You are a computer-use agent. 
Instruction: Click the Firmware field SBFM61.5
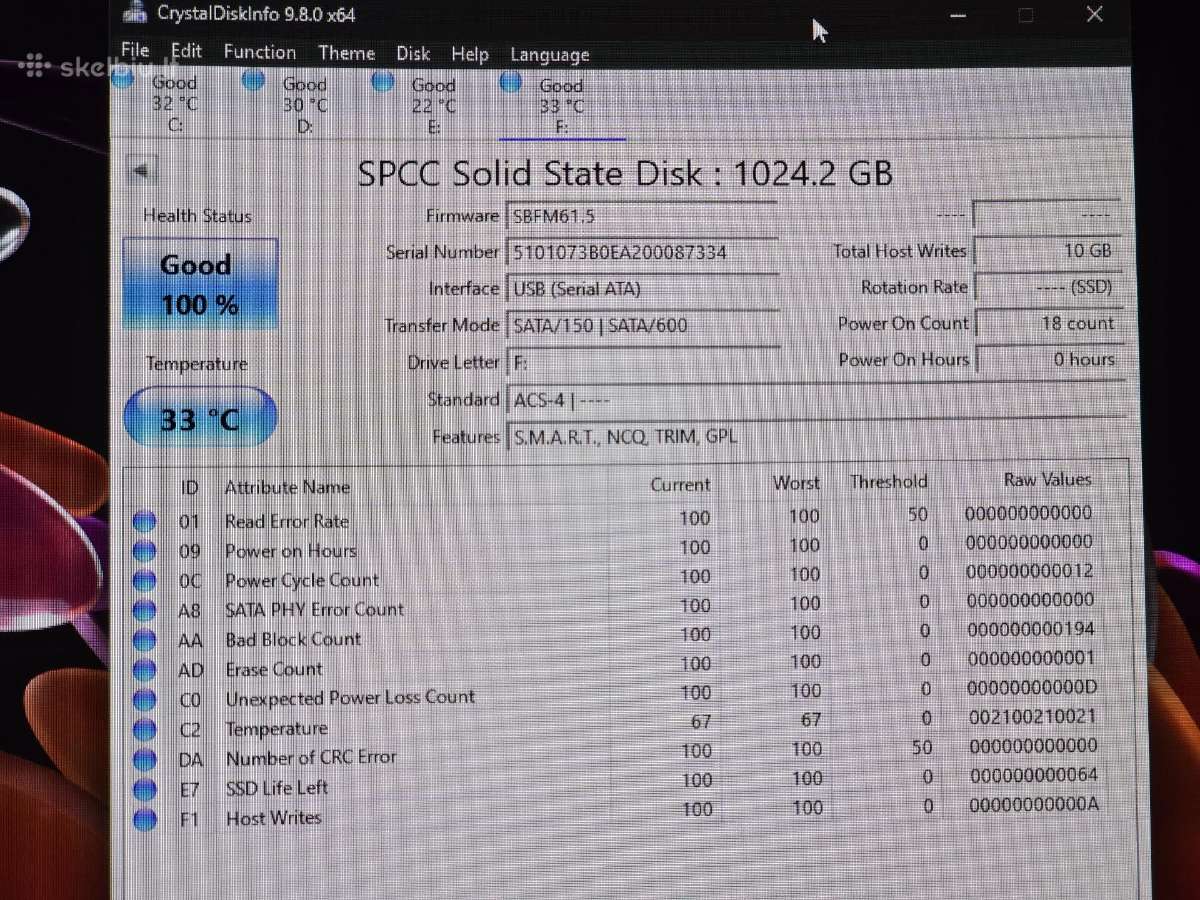[x=642, y=215]
